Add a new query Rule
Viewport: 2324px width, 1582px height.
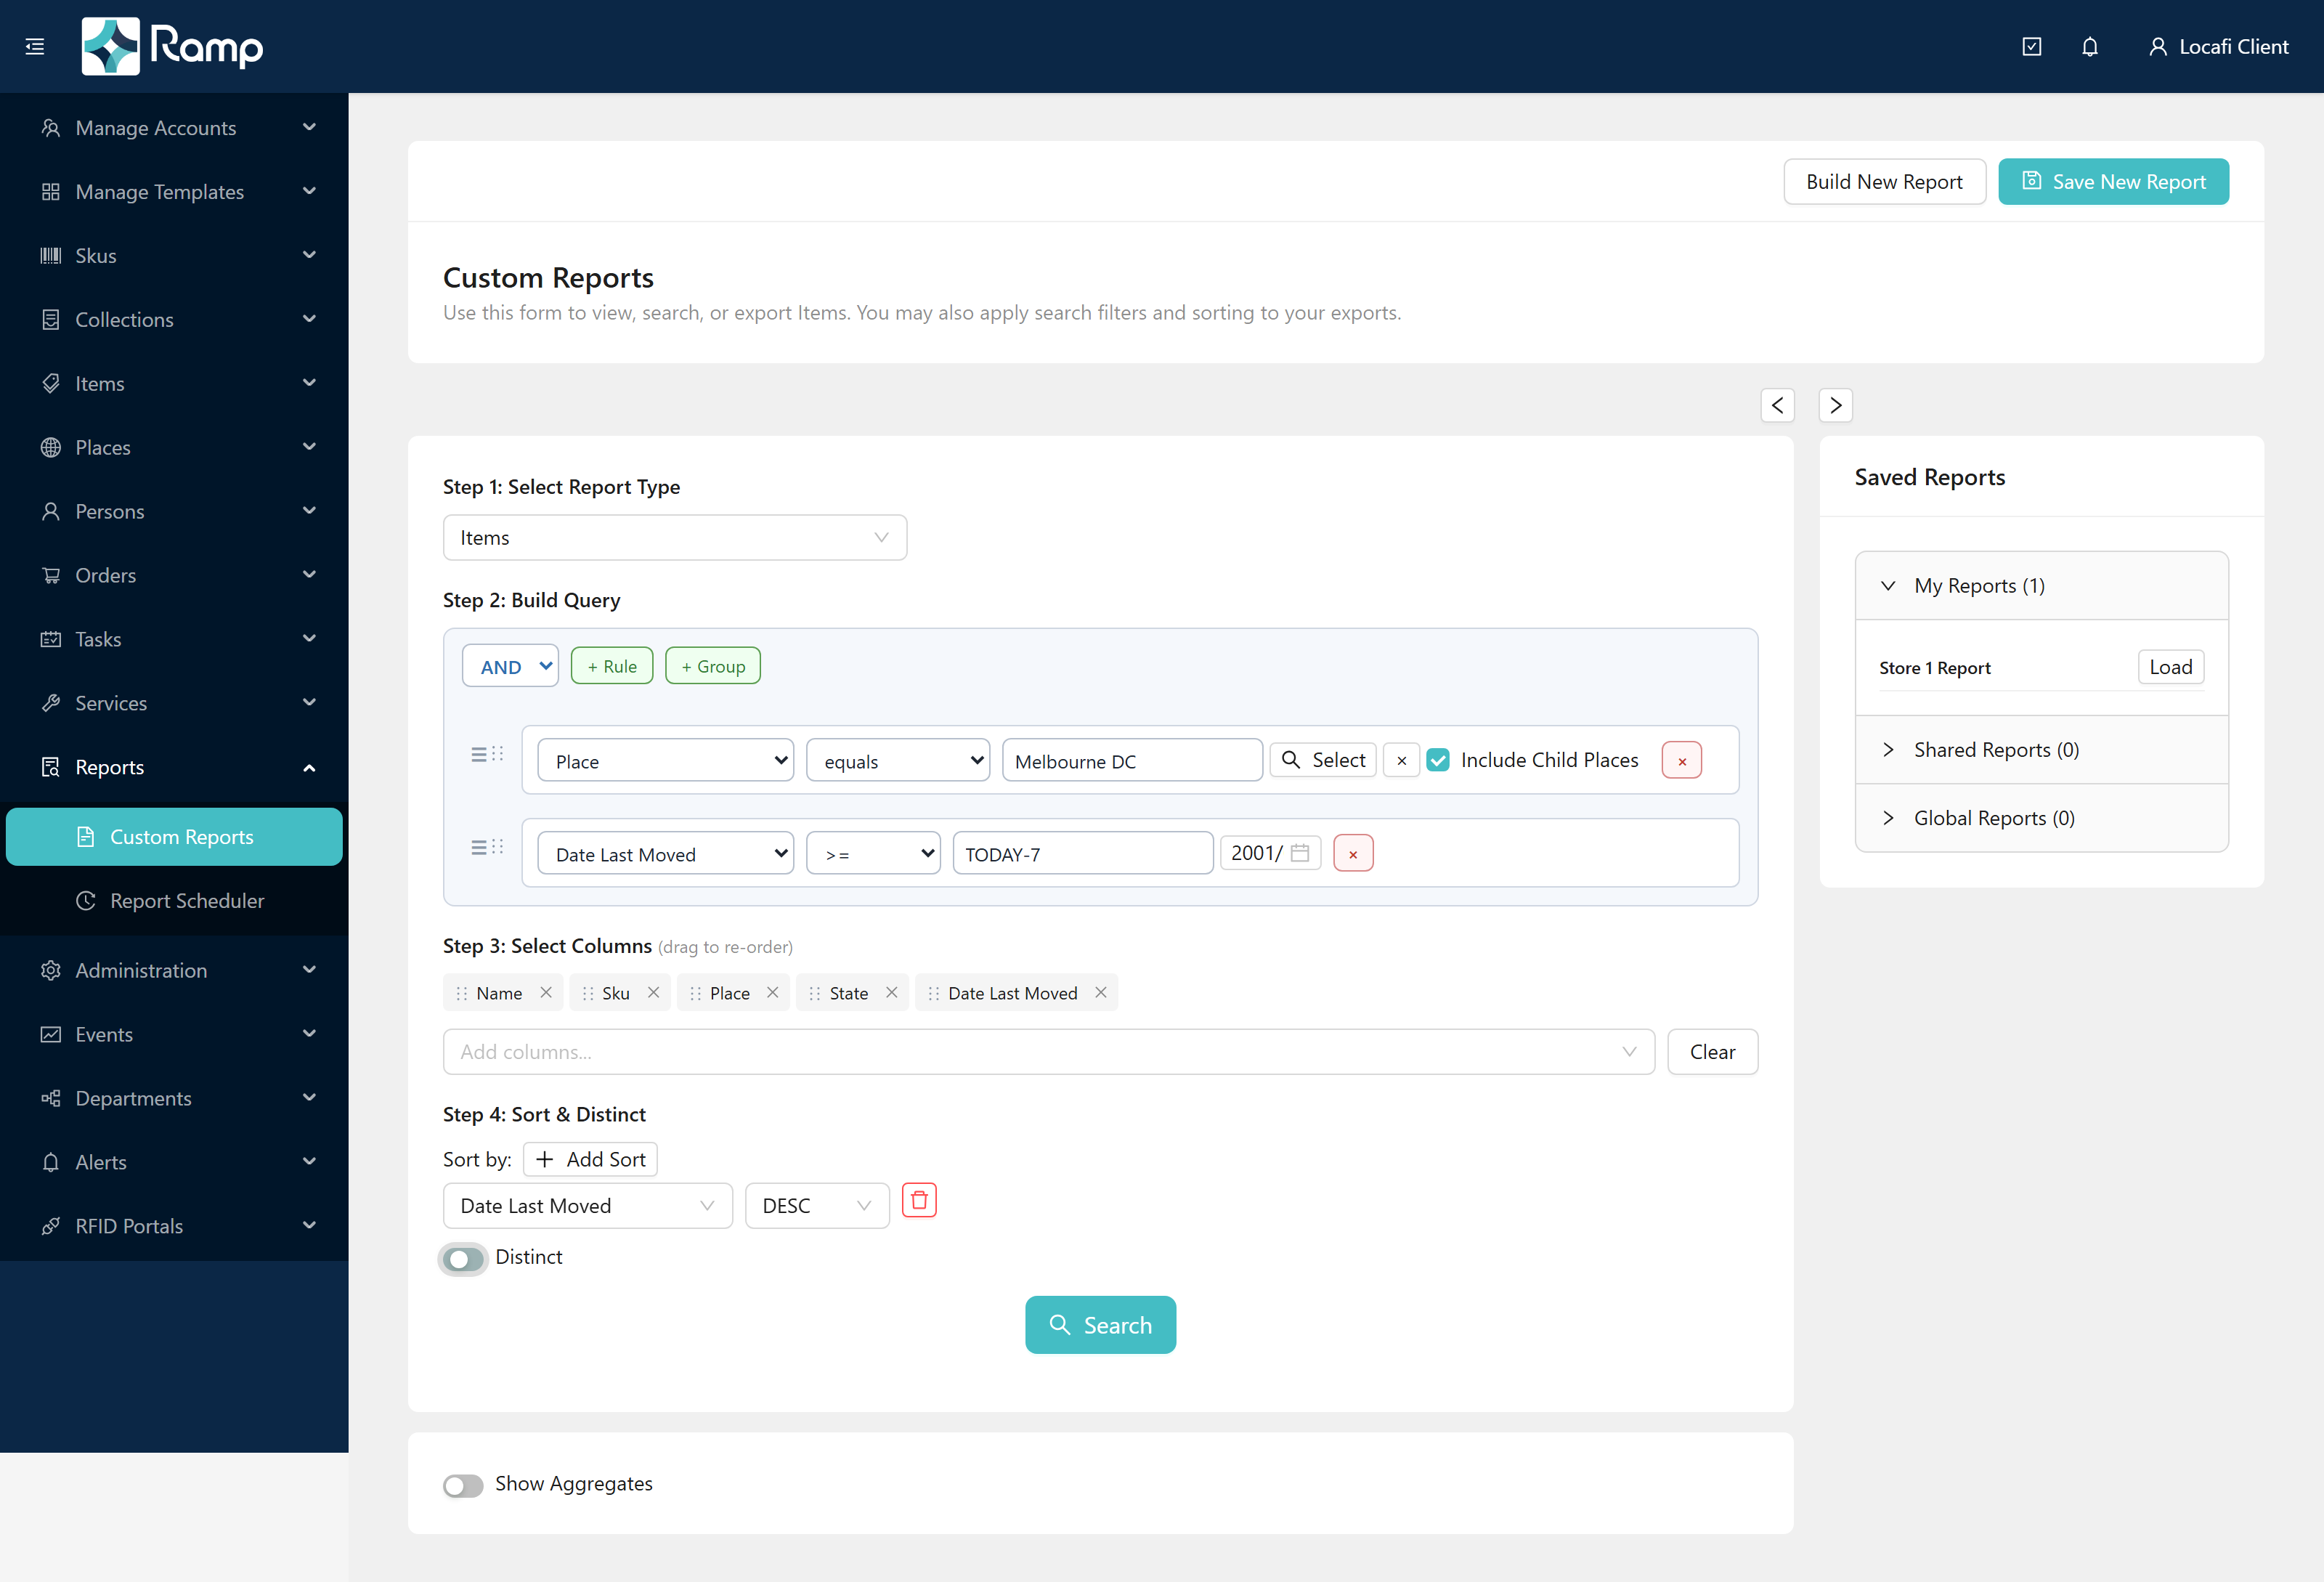point(612,666)
